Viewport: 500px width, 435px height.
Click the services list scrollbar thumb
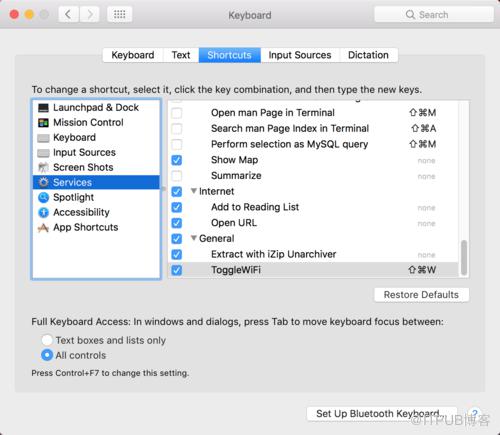[x=464, y=257]
